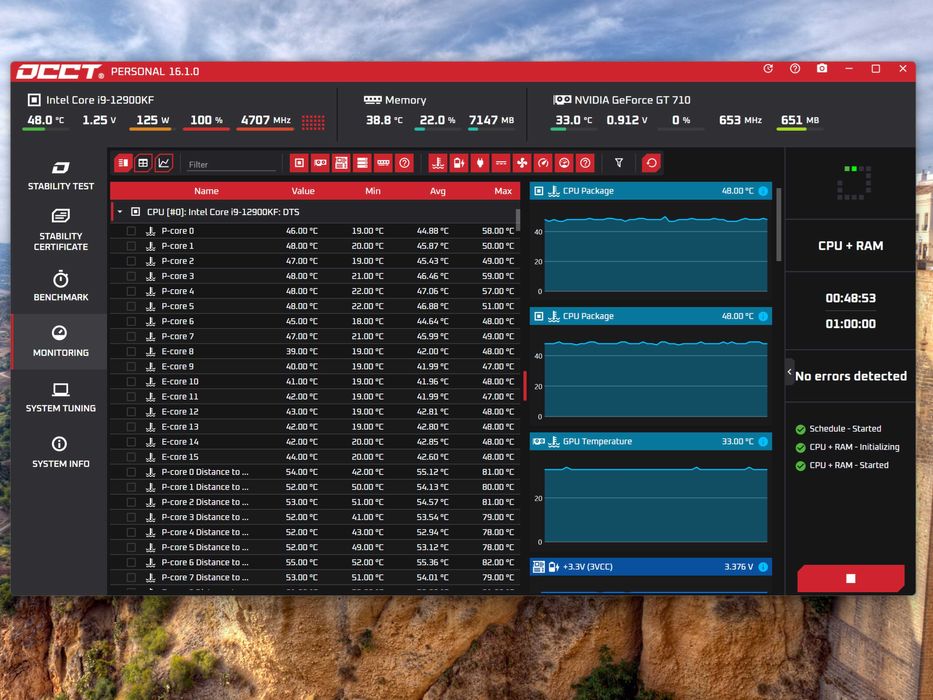Image resolution: width=933 pixels, height=700 pixels.
Task: Click the 'No errors detected' status text
Action: (x=851, y=376)
